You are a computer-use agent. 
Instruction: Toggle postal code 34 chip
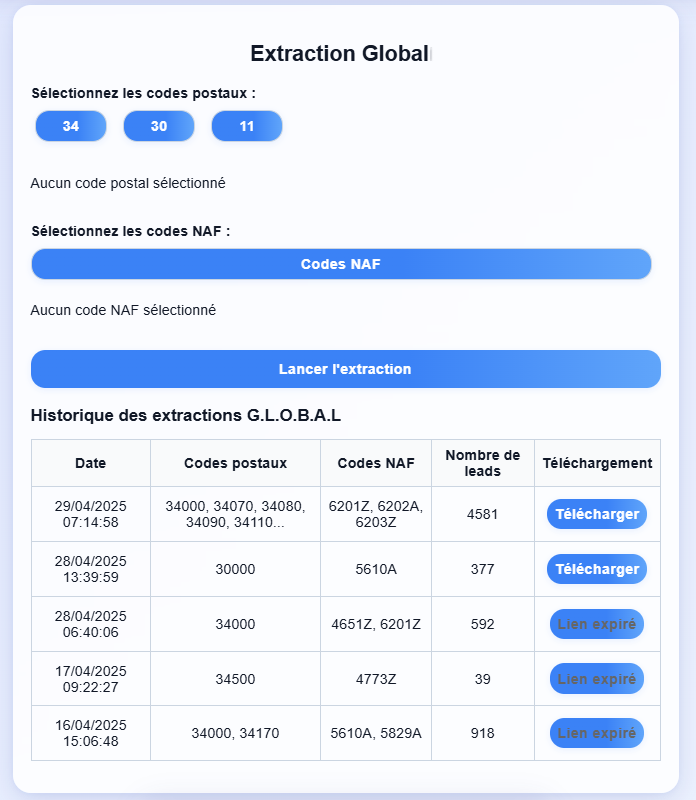pos(70,126)
